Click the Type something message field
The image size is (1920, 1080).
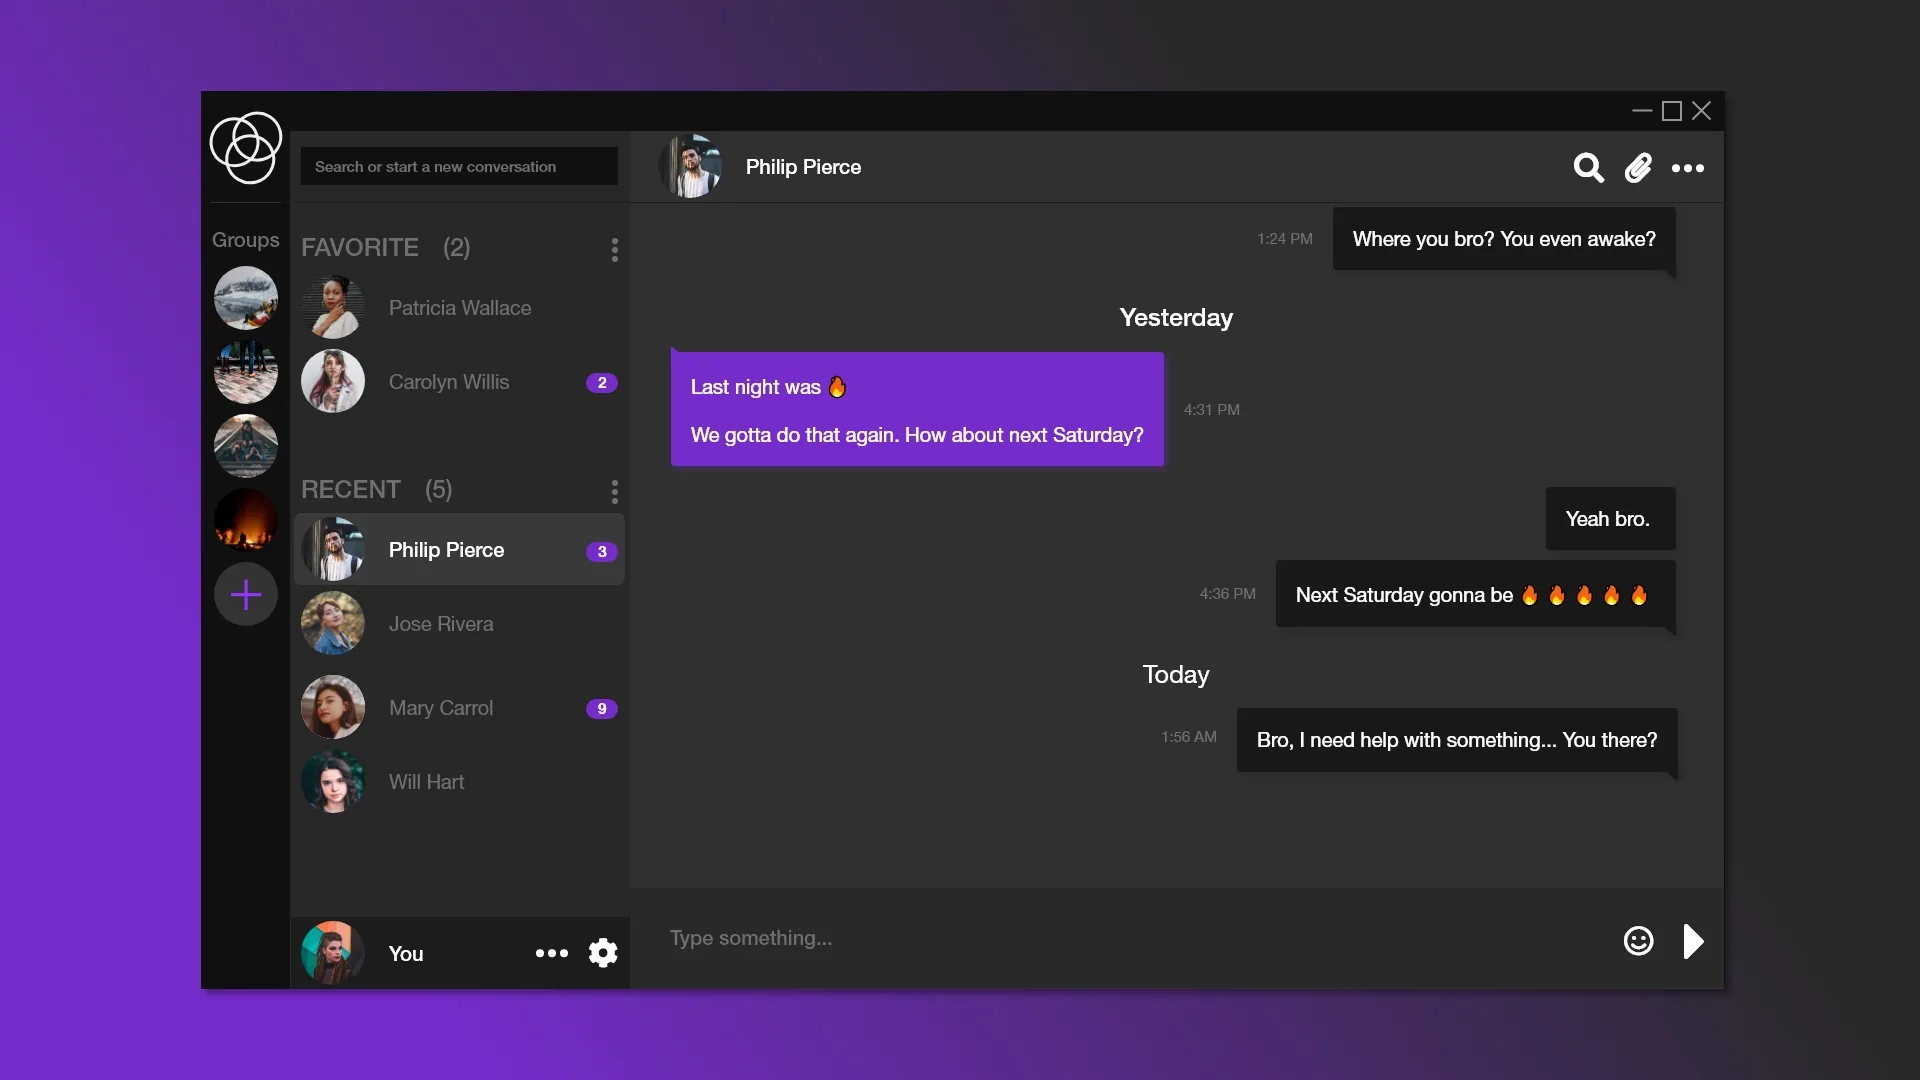[1130, 939]
